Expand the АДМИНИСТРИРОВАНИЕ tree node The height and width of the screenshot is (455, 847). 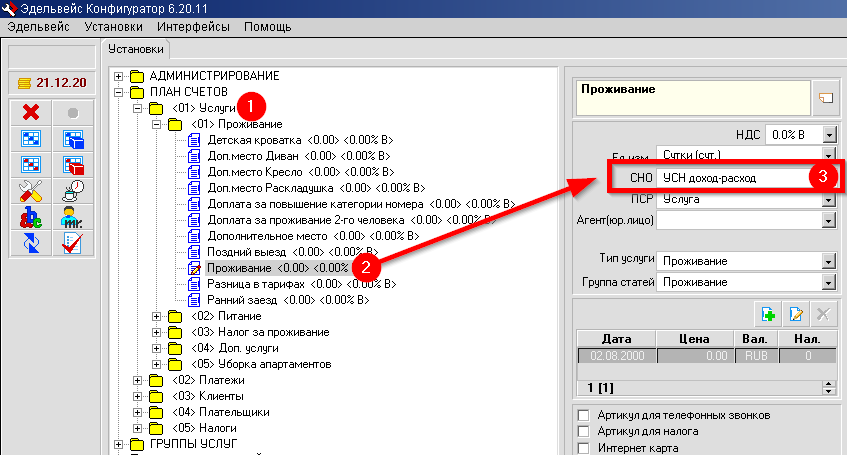point(120,76)
